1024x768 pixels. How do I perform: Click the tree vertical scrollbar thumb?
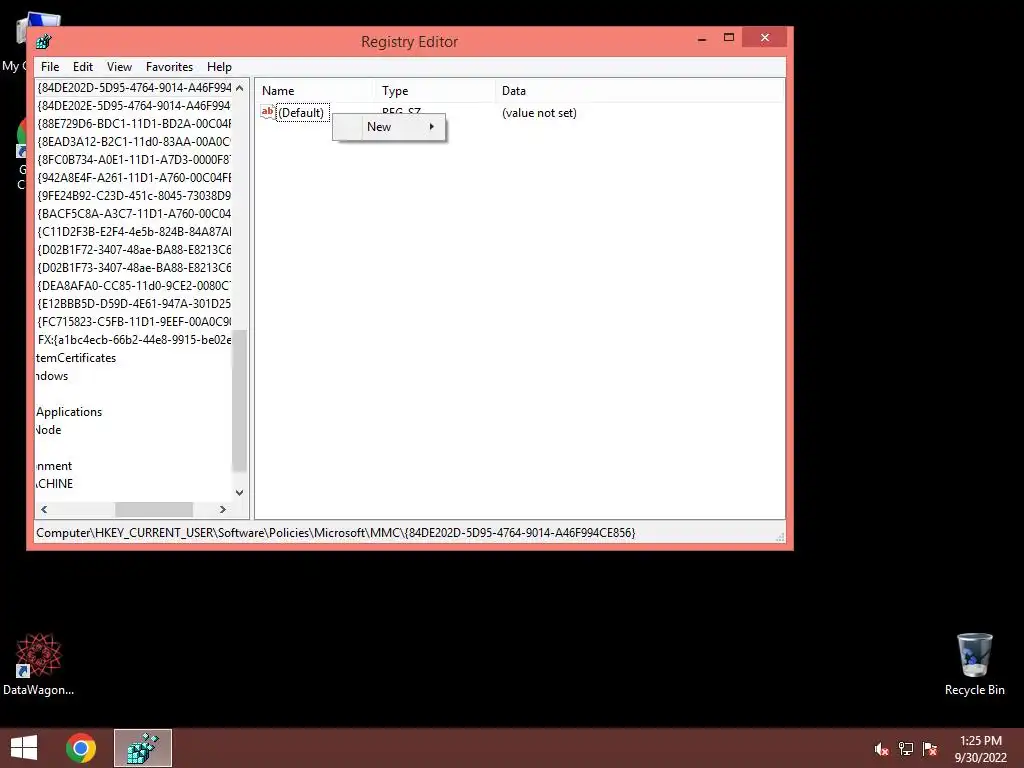point(240,400)
